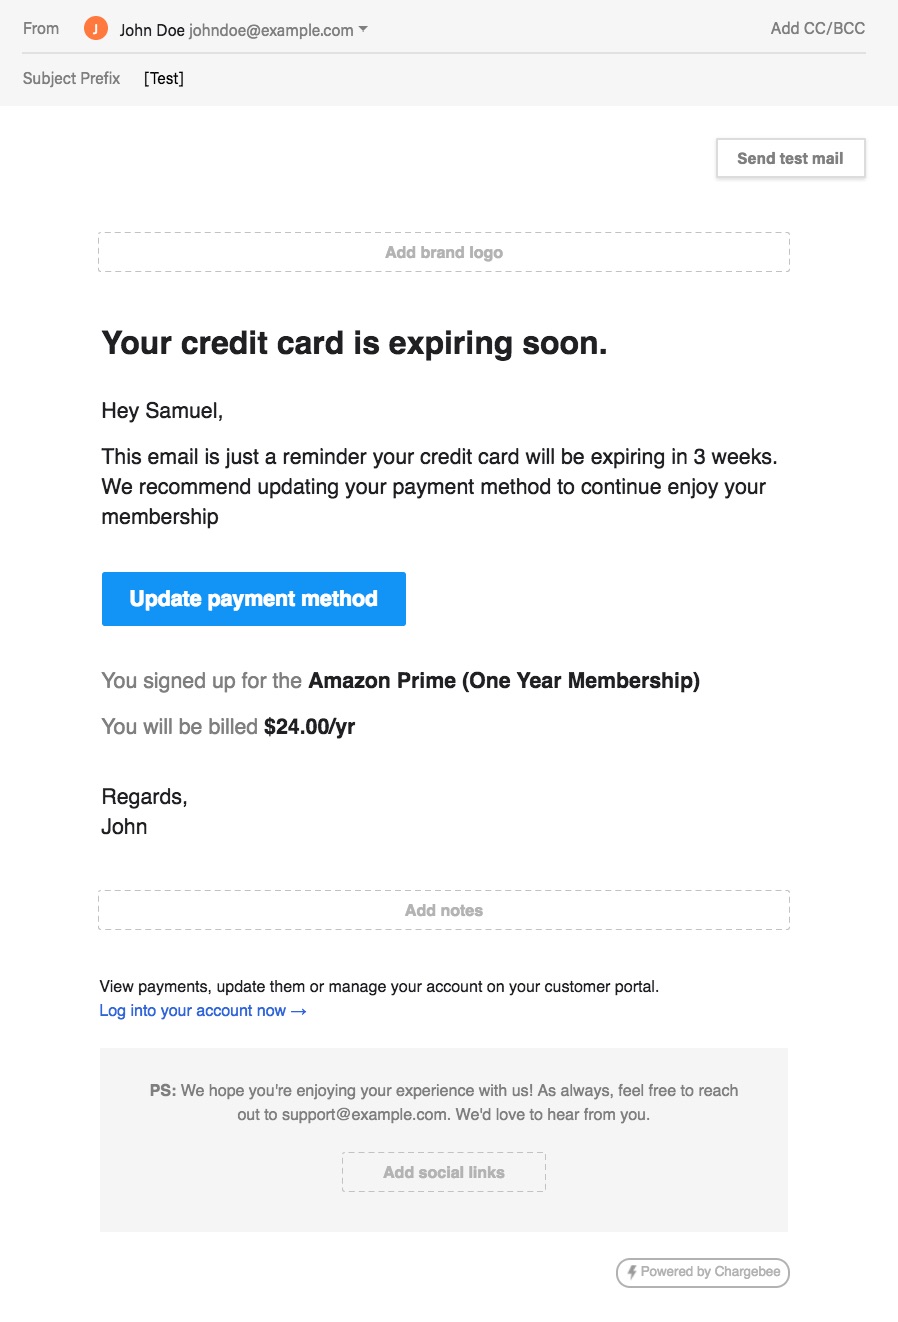
Task: Click the arrow after account login link
Action: click(x=298, y=1011)
